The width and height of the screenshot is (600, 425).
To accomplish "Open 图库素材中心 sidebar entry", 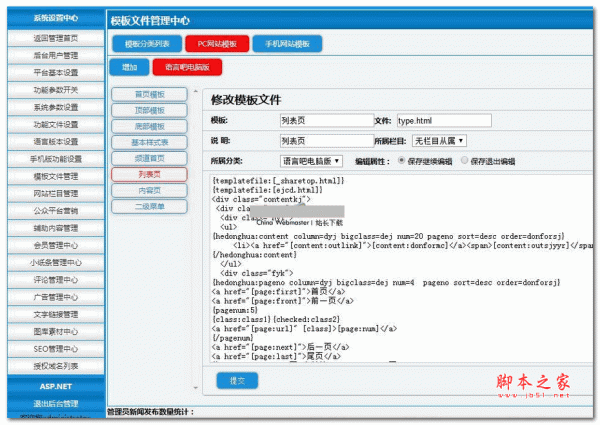I will (x=55, y=332).
